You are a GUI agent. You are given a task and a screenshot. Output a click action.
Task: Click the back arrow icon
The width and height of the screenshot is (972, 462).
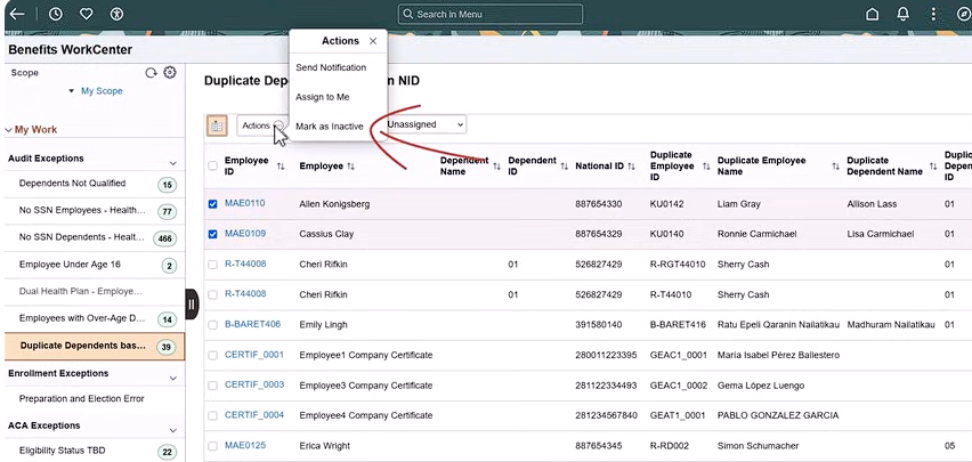(x=17, y=14)
